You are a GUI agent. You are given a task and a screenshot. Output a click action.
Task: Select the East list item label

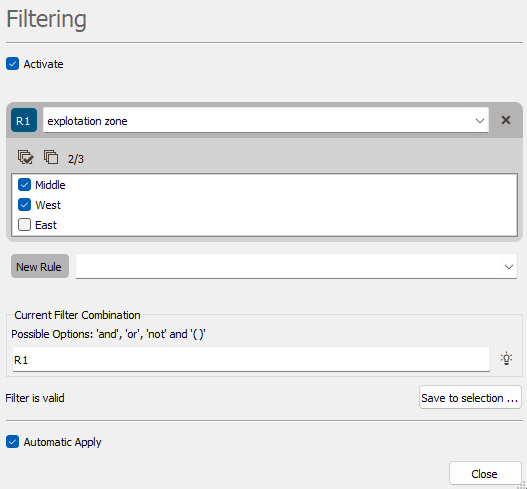pyautogui.click(x=46, y=225)
